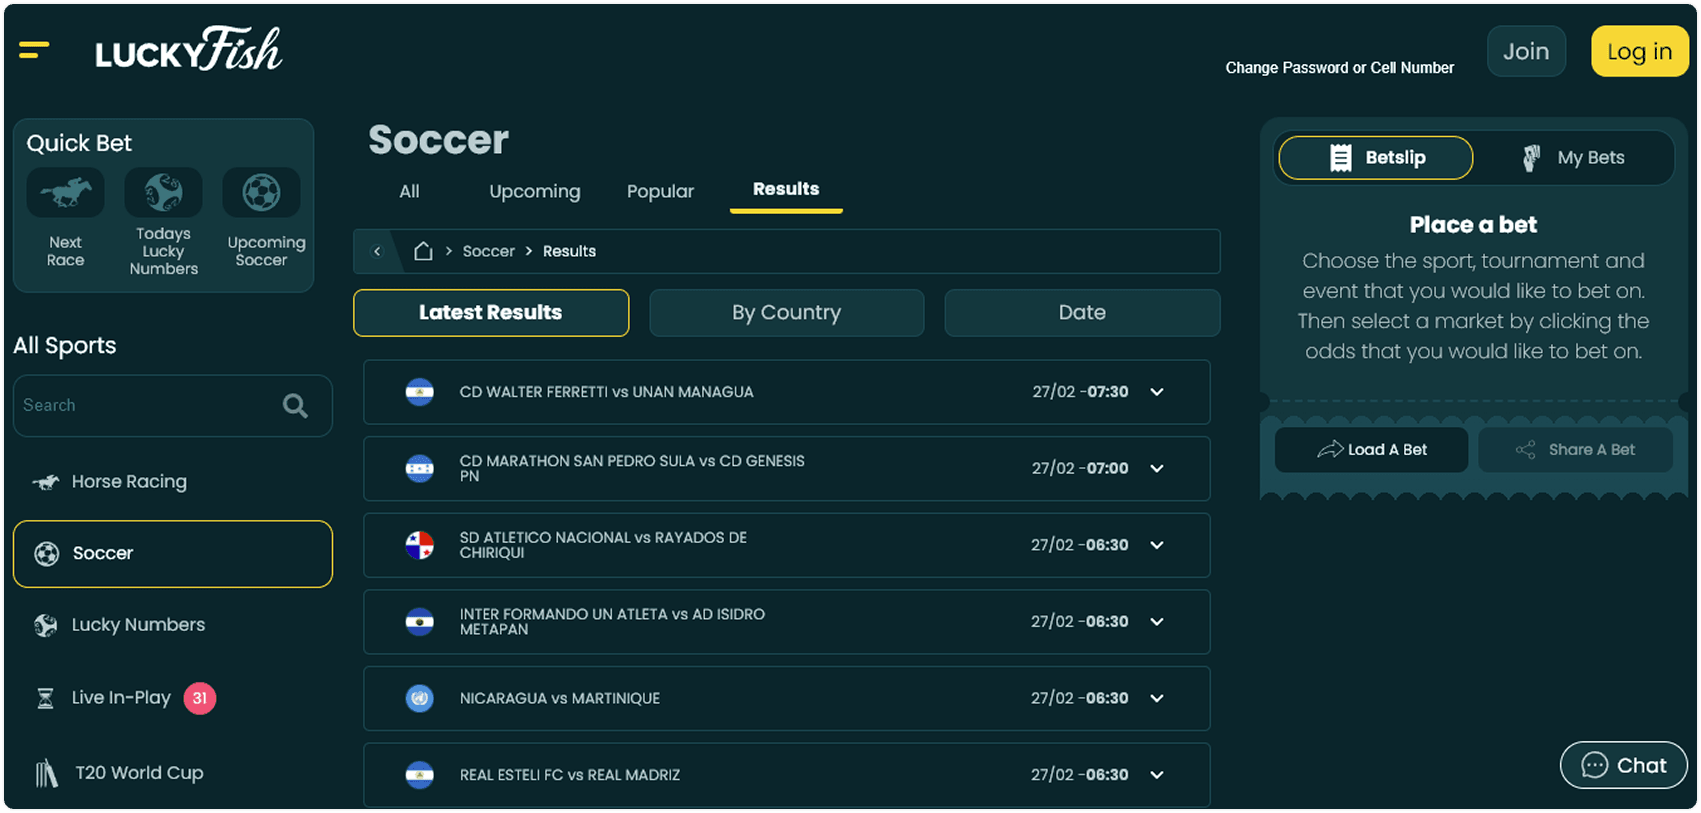Select the Todays Lucky Numbers icon
The height and width of the screenshot is (813, 1701).
pyautogui.click(x=163, y=192)
